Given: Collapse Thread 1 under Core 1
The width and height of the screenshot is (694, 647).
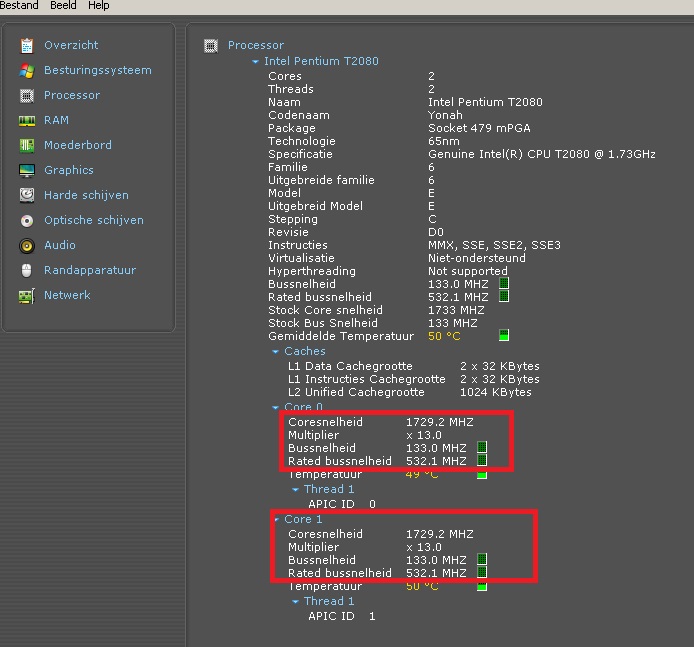Looking at the screenshot, I should point(295,601).
